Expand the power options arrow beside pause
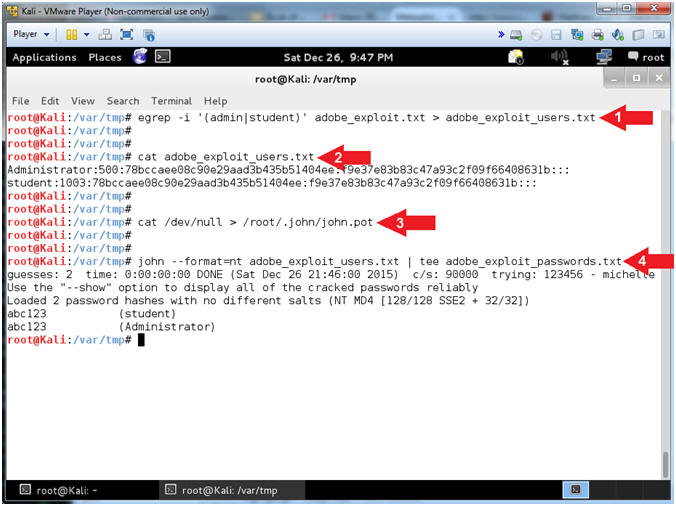 [87, 34]
